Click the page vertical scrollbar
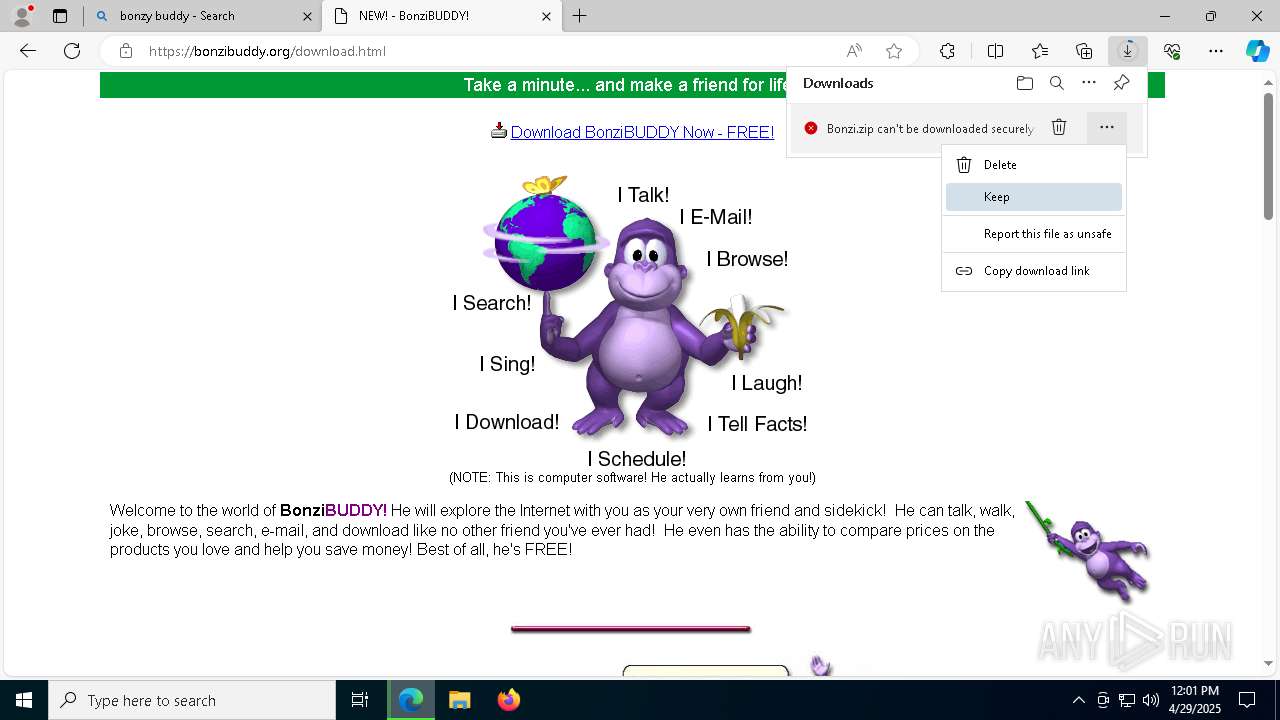This screenshot has width=1280, height=720. point(1268,155)
